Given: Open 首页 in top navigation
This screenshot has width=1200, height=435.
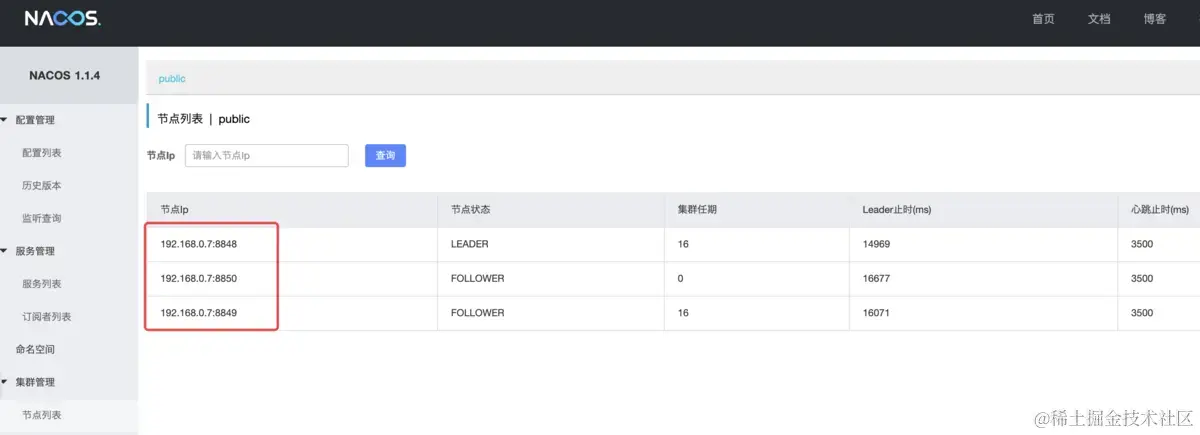Looking at the screenshot, I should 1043,19.
